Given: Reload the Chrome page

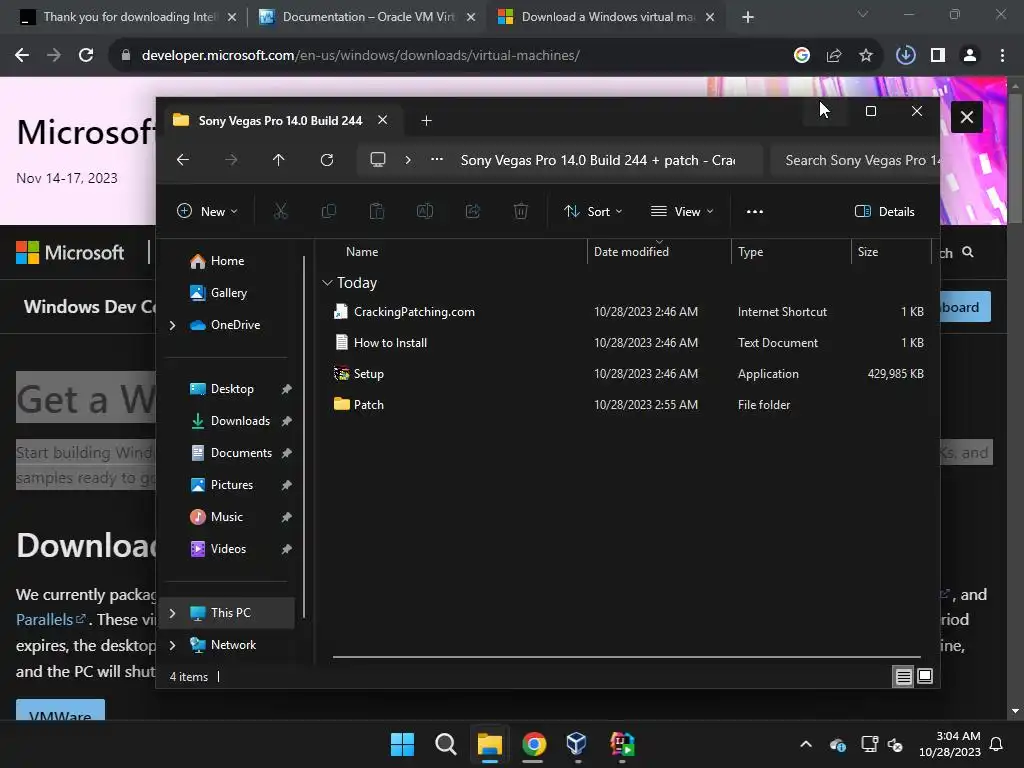Looking at the screenshot, I should click(x=86, y=56).
